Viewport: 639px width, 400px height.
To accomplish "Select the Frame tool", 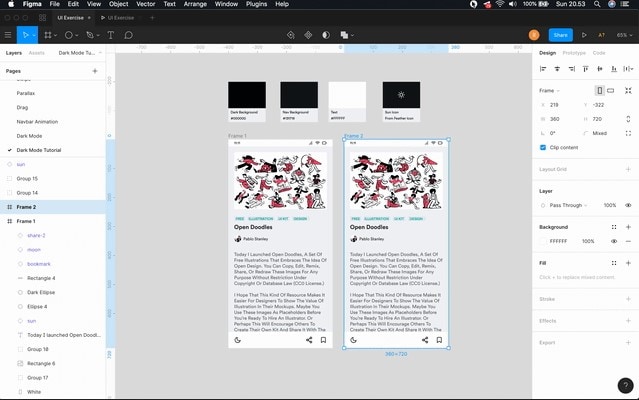I will click(x=48, y=35).
